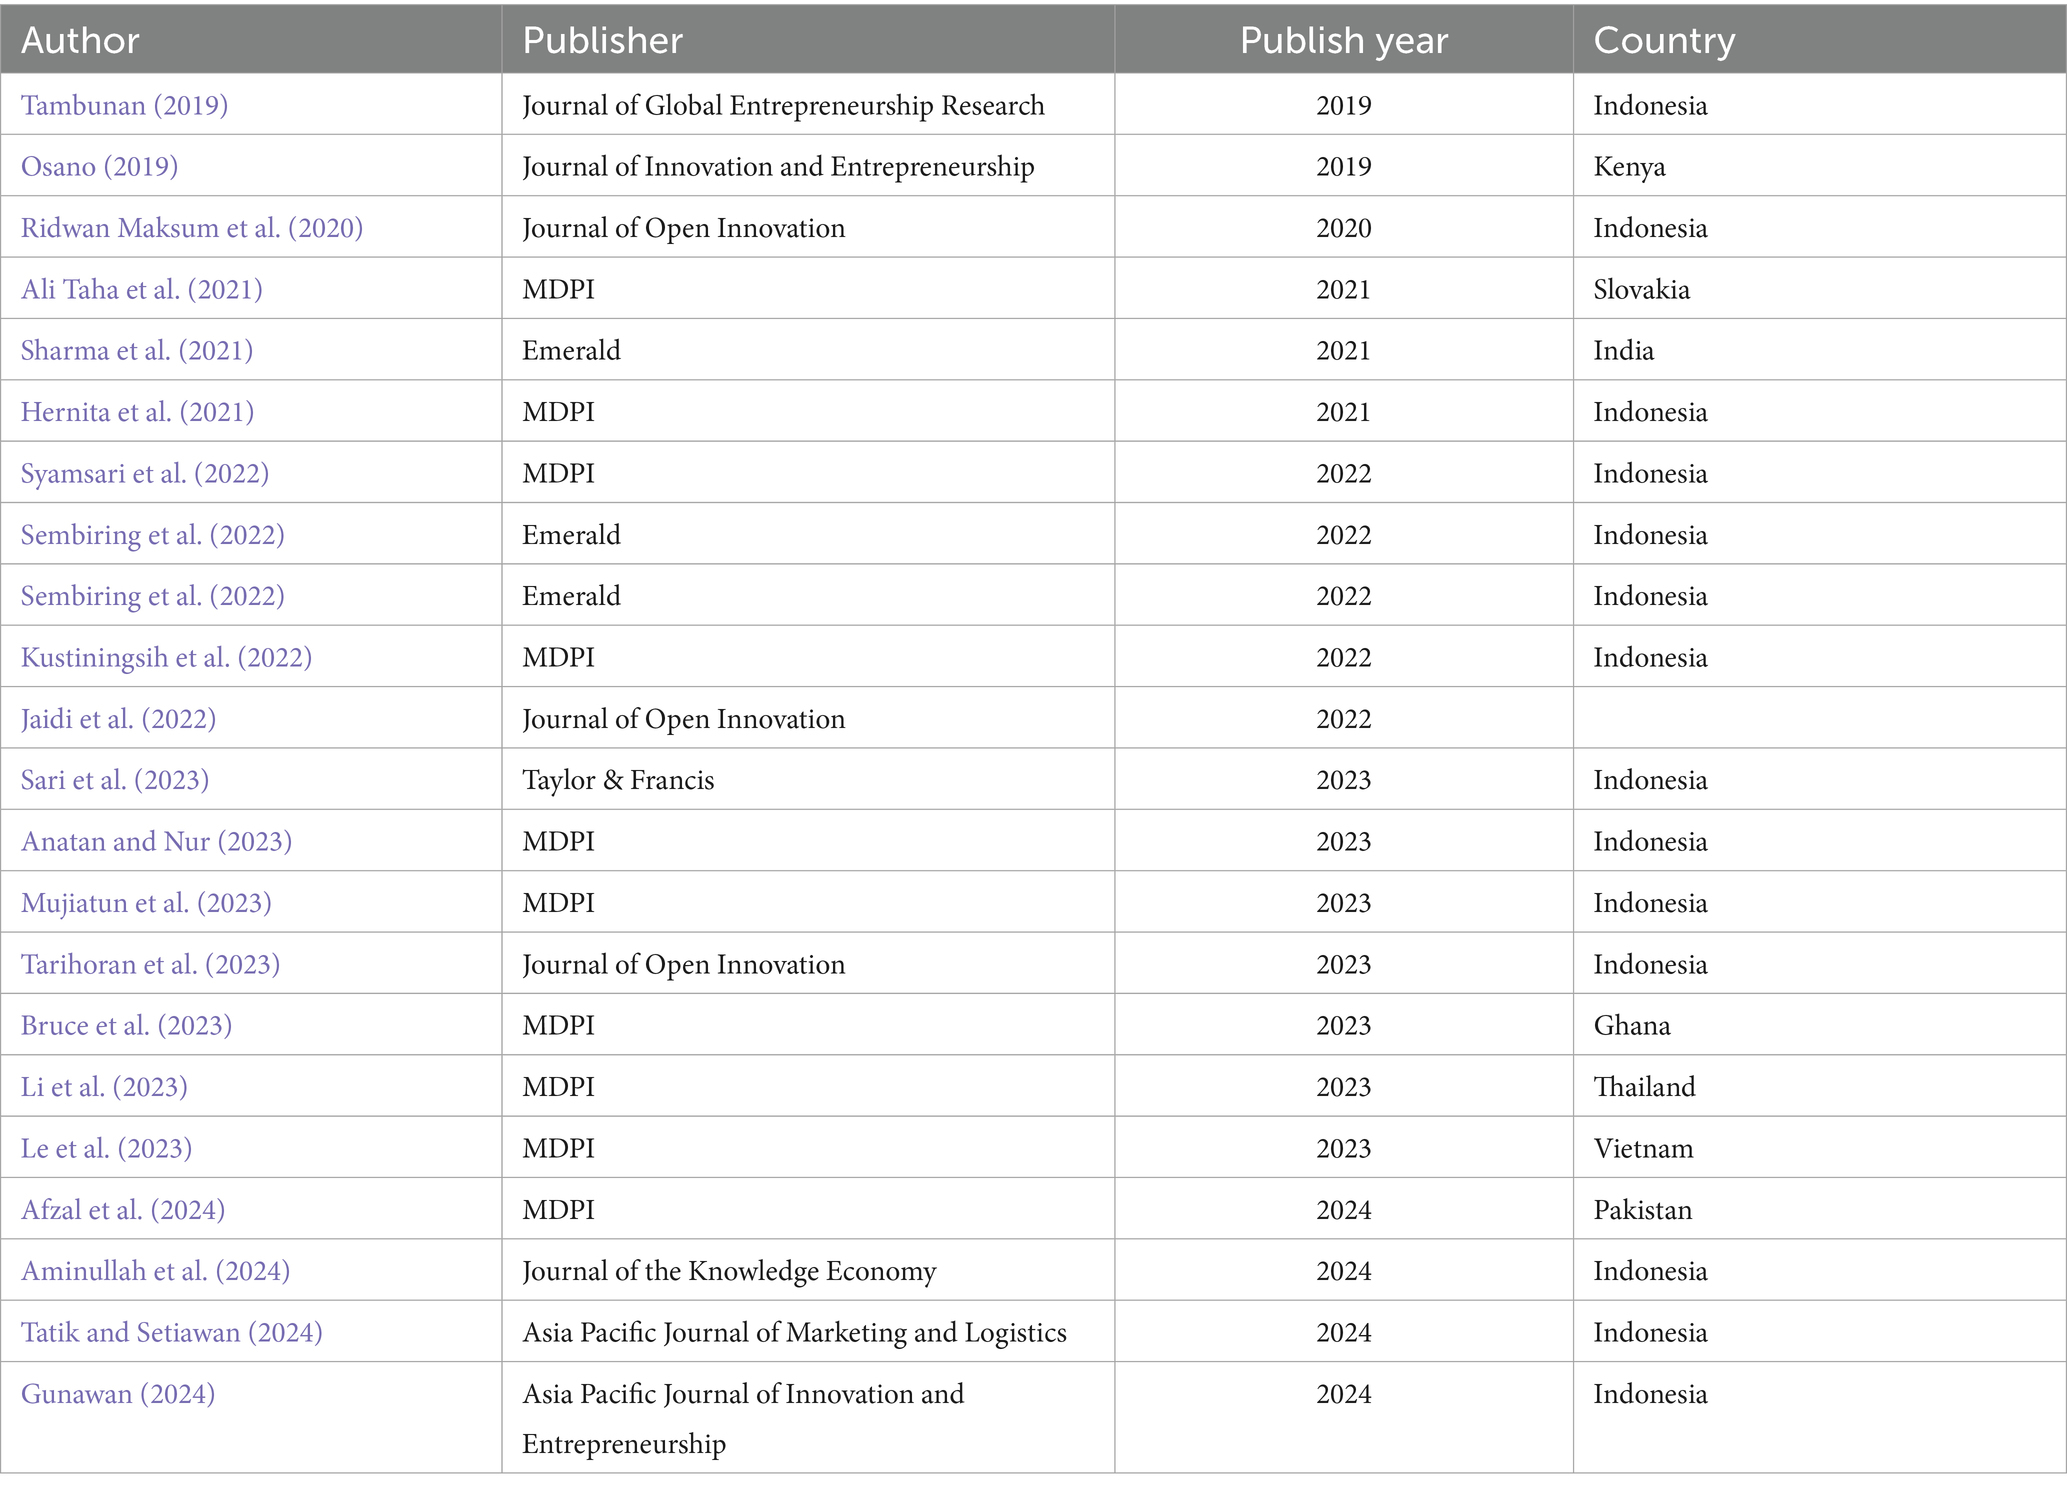Open Ridwan Maksum et al. (2020) reference

pos(191,228)
